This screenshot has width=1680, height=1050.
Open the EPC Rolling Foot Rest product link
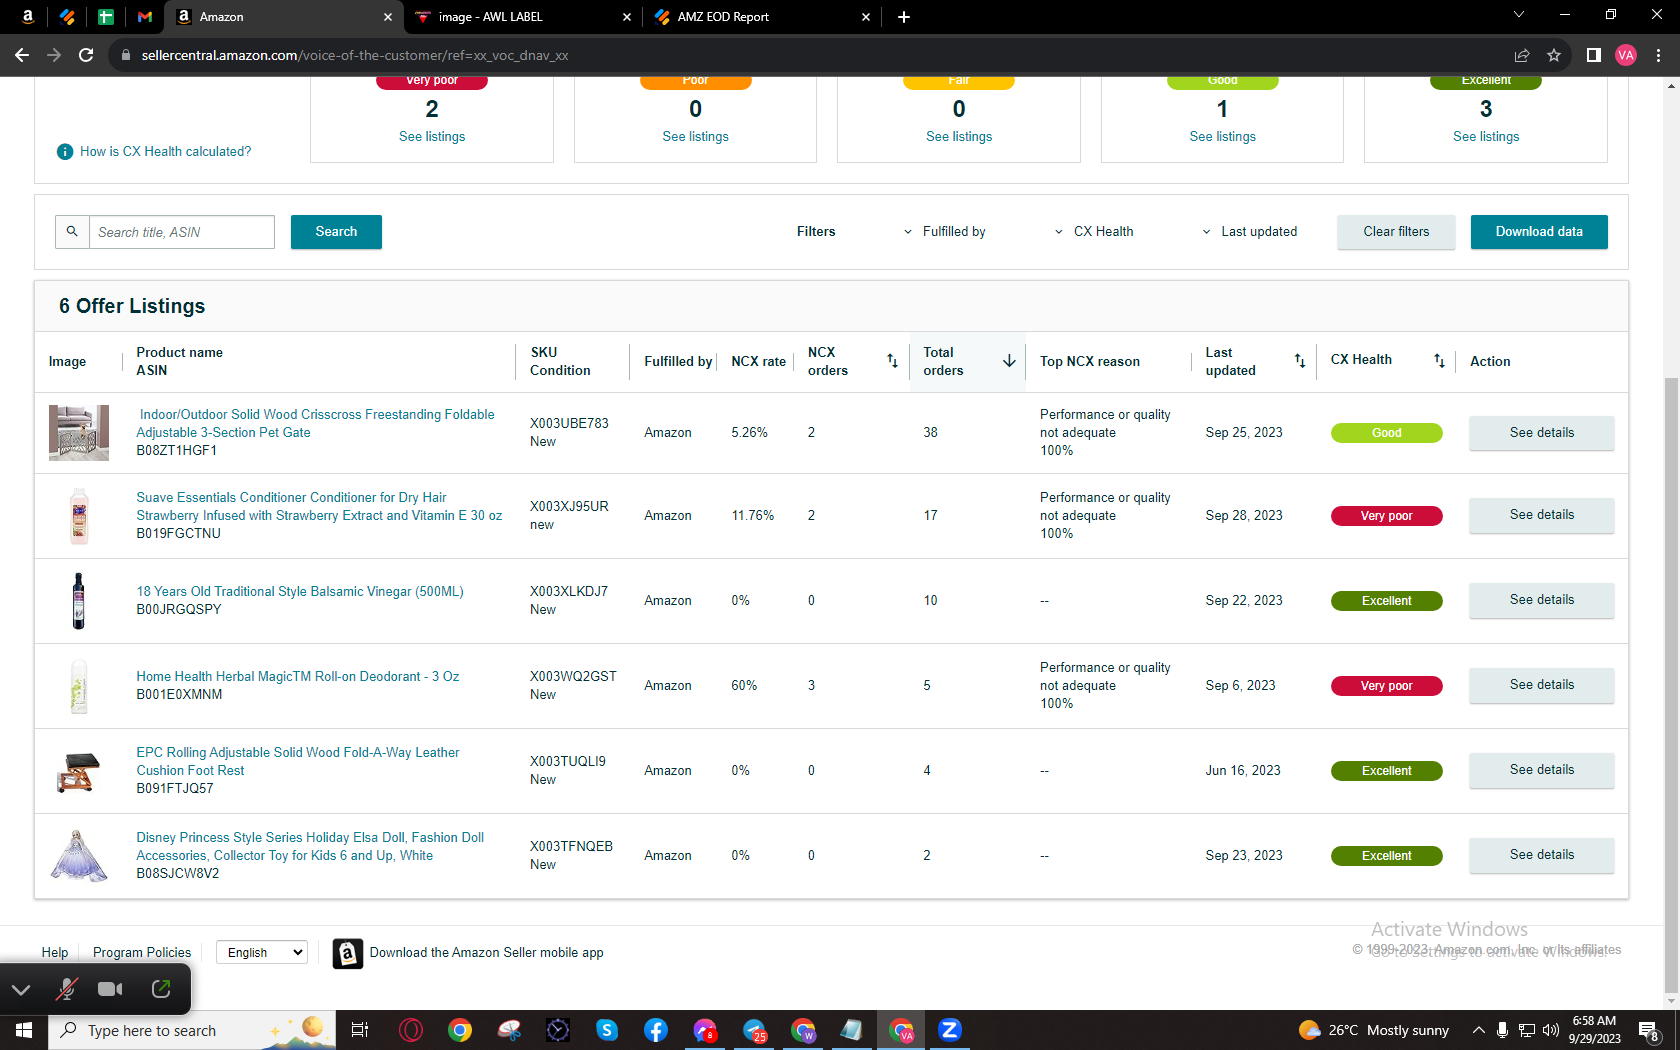[x=298, y=762]
